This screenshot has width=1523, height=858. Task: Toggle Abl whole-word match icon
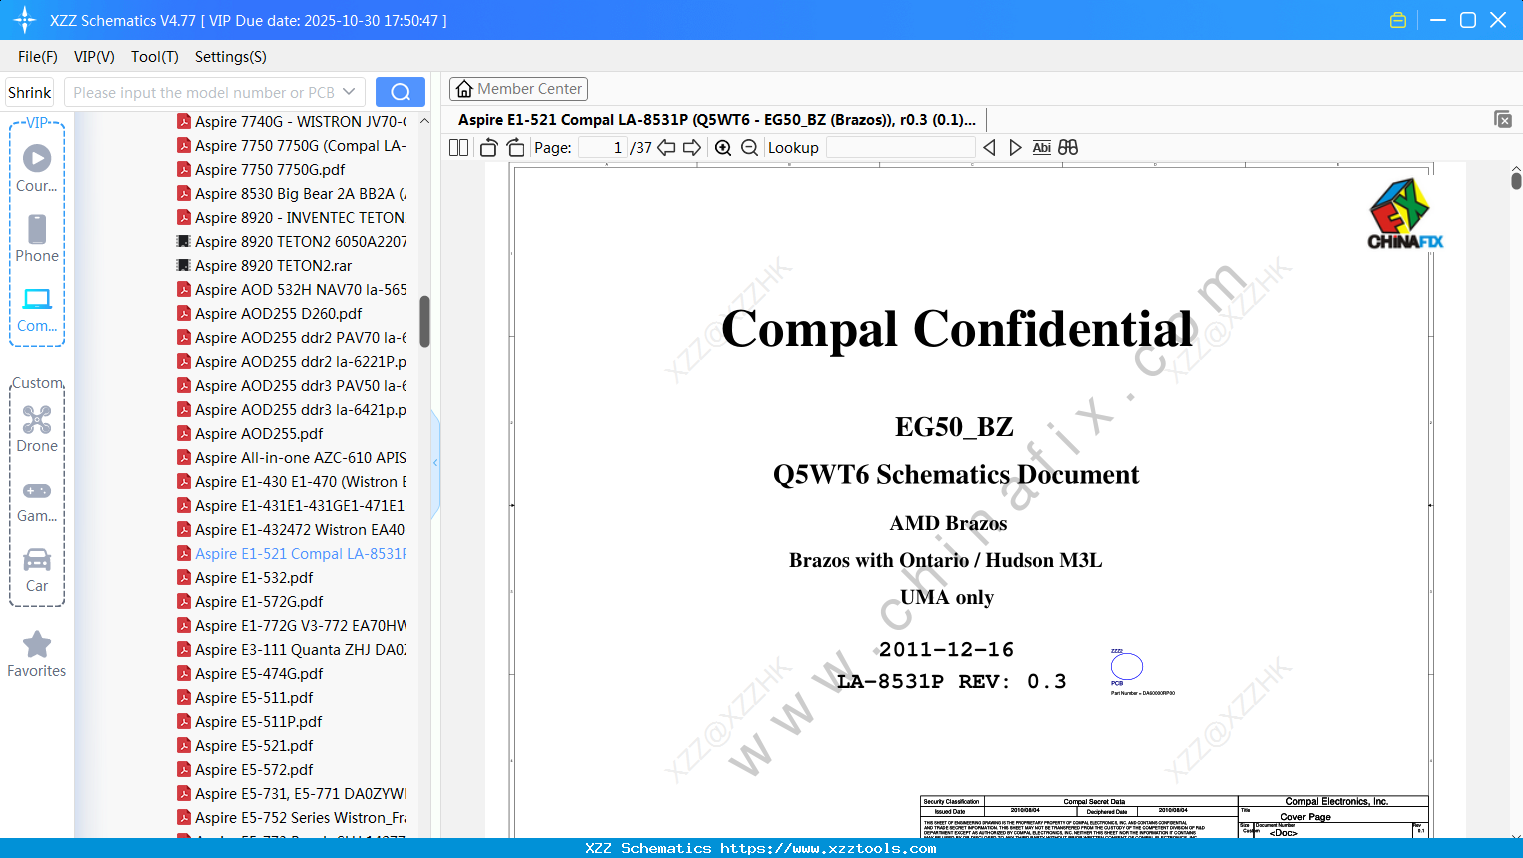point(1041,148)
